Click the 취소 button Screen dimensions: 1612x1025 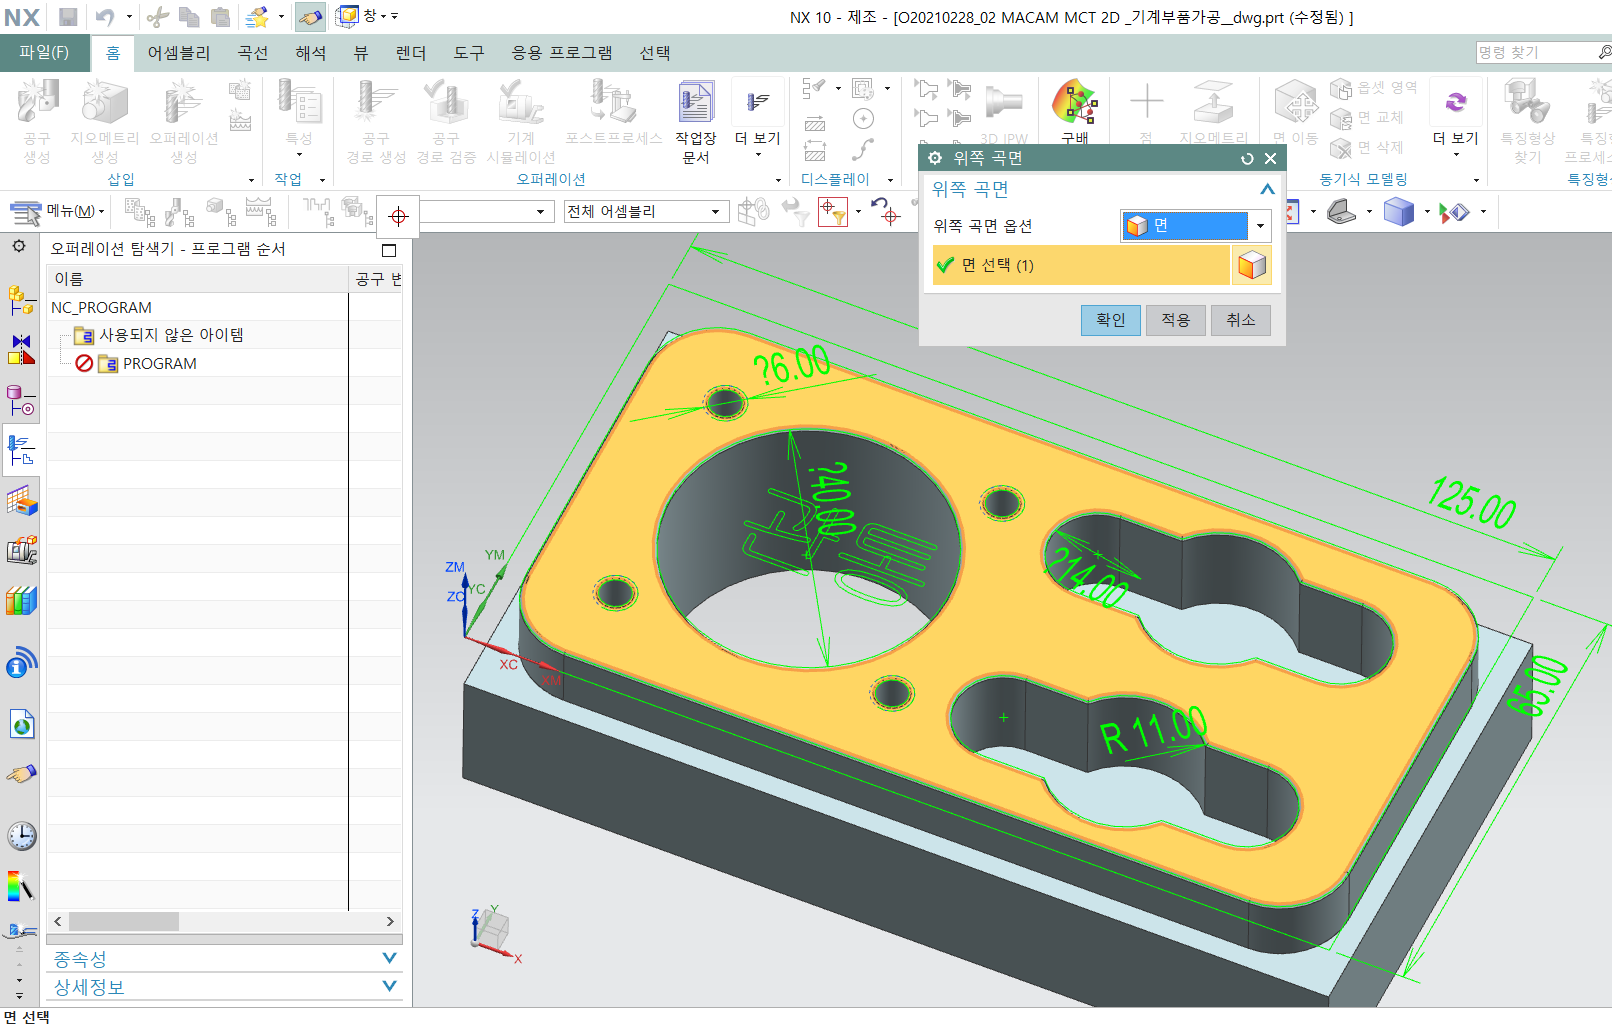(1241, 320)
